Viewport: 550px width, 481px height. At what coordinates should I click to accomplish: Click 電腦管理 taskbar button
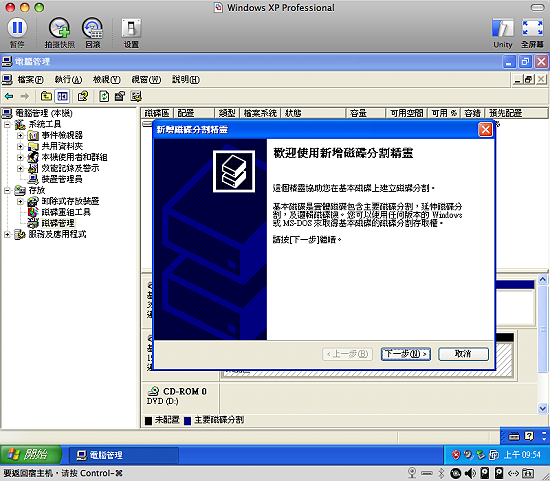[x=123, y=455]
